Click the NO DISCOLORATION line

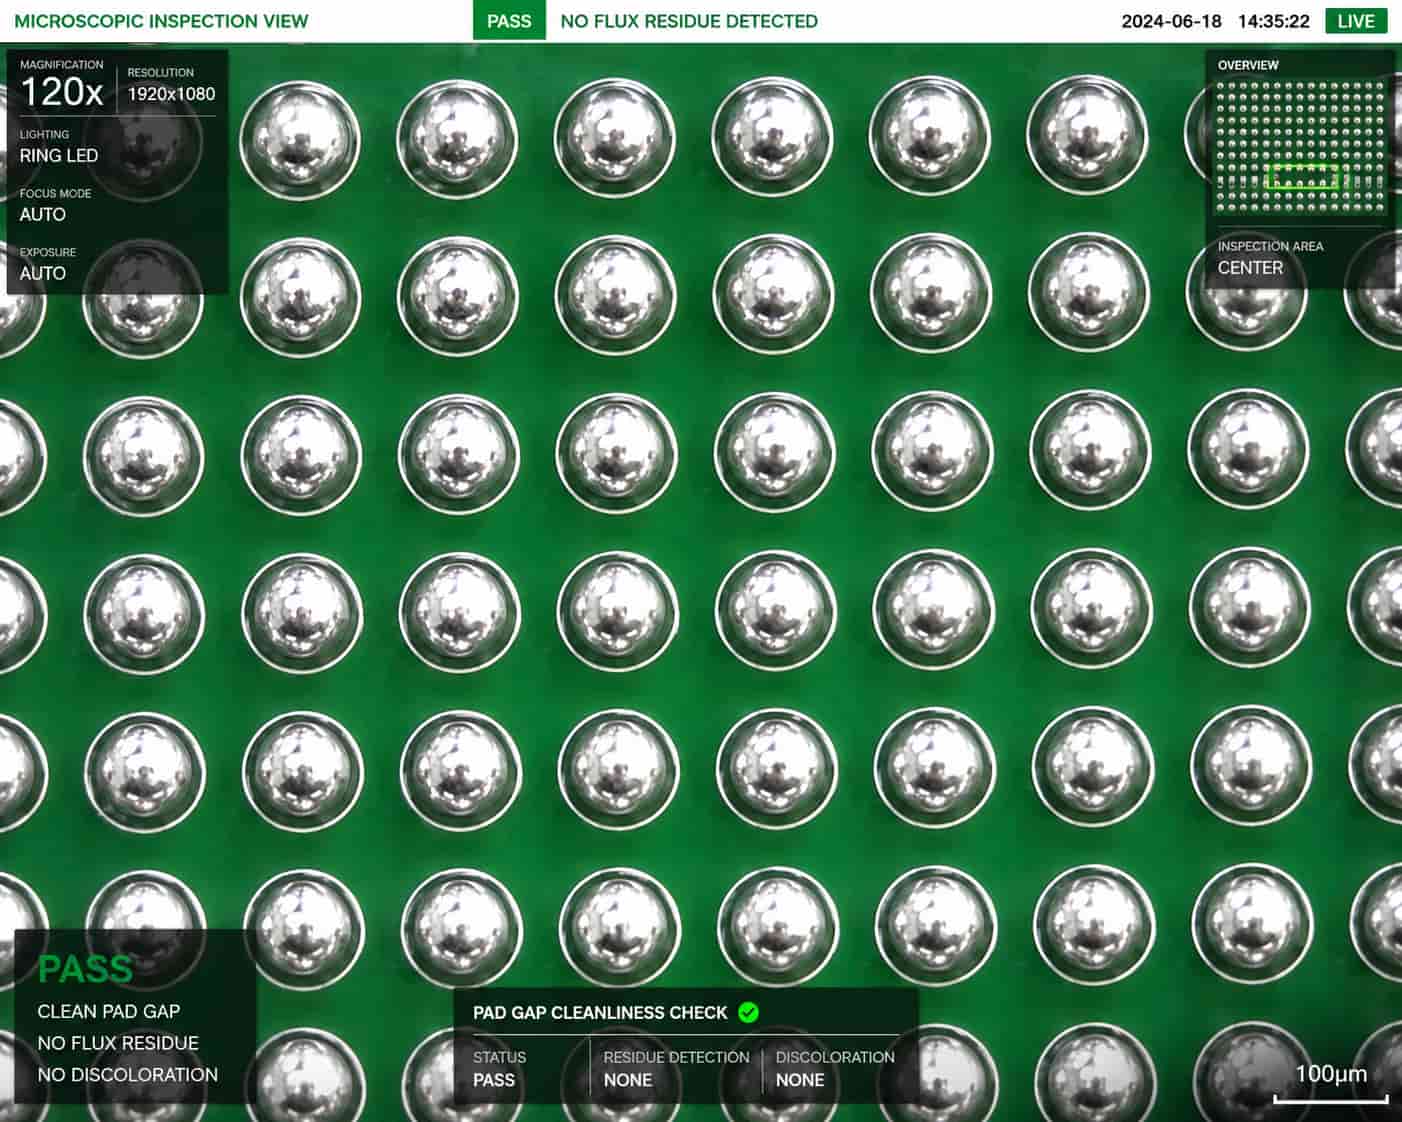(x=127, y=1075)
